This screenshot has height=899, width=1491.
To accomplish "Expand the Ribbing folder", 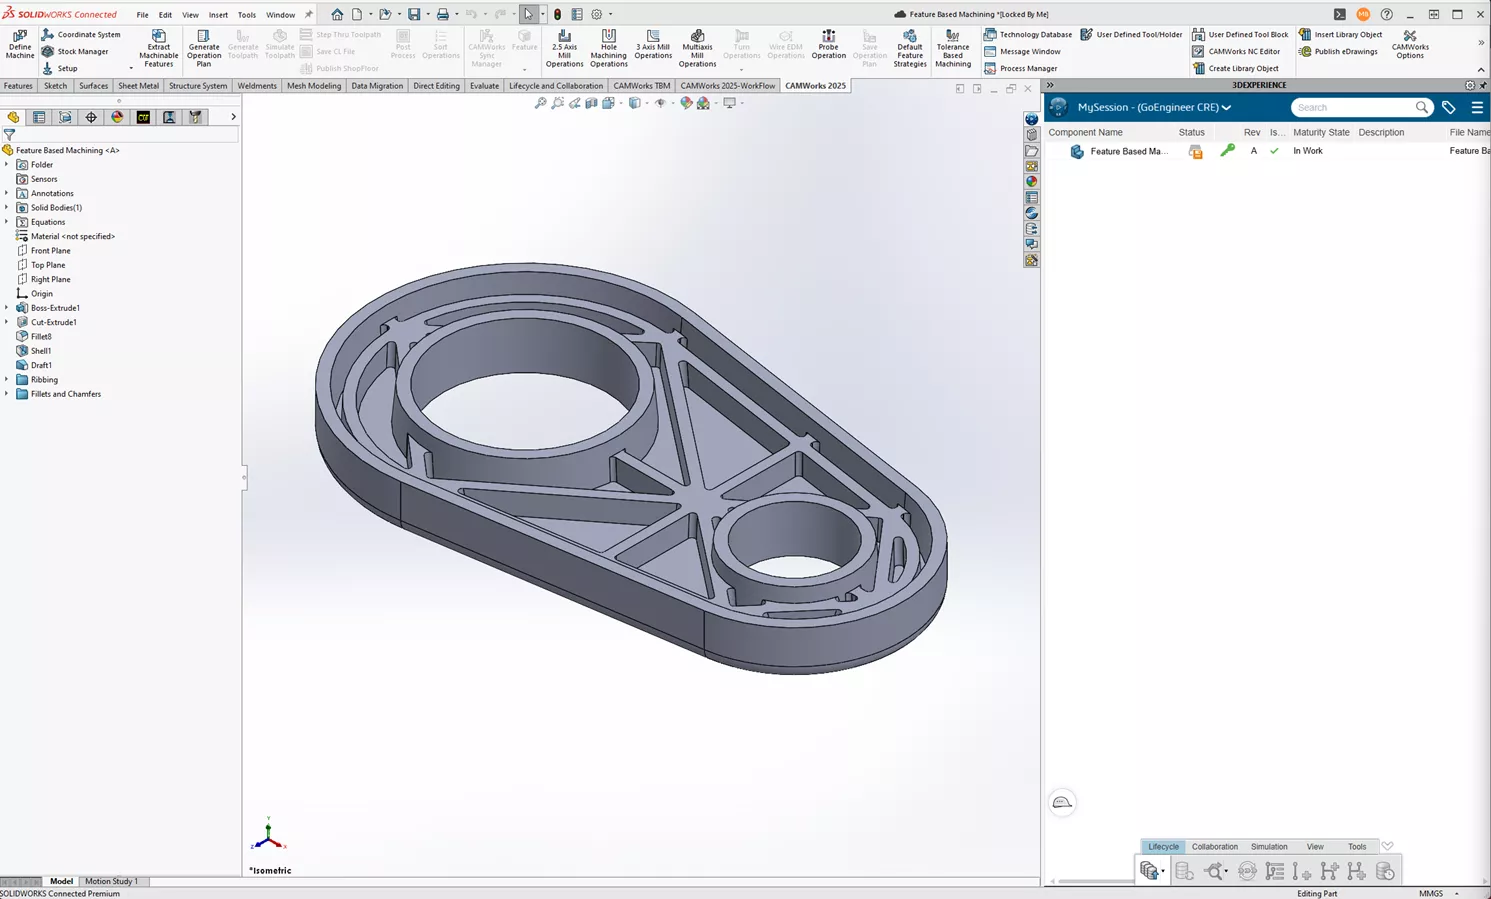I will tap(7, 379).
